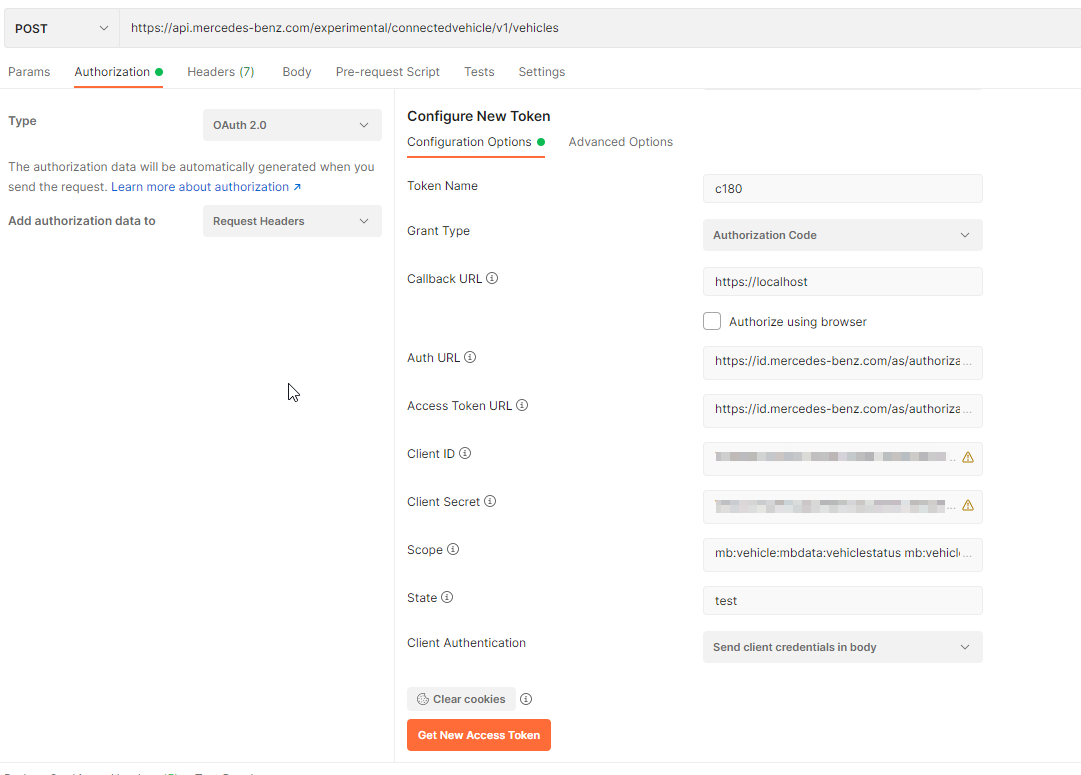Open the Pre-request Script tab
The width and height of the screenshot is (1081, 775).
tap(387, 72)
